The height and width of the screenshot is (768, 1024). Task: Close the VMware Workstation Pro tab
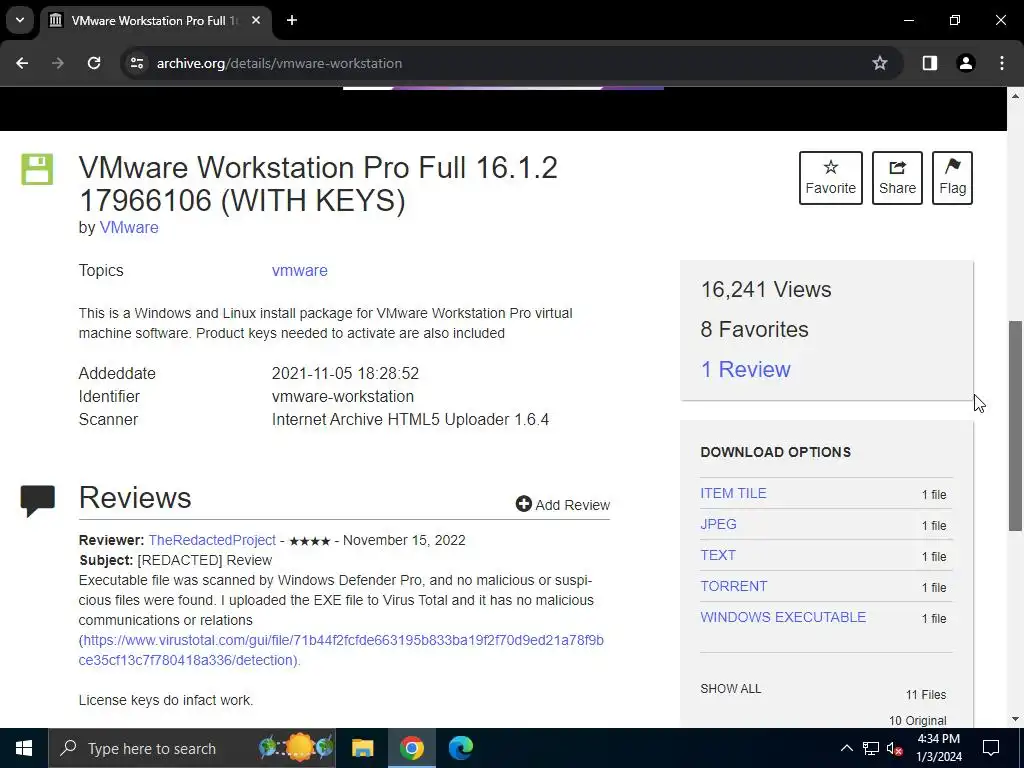[256, 20]
